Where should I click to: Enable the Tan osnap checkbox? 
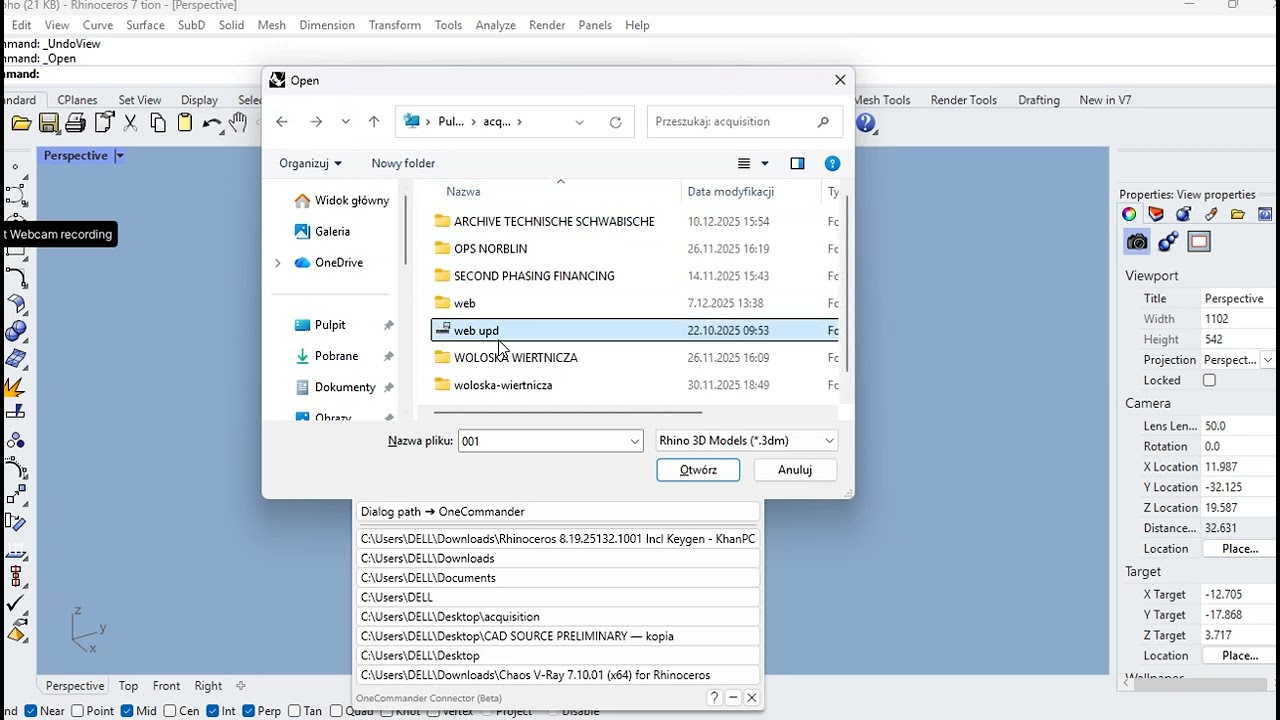(294, 711)
